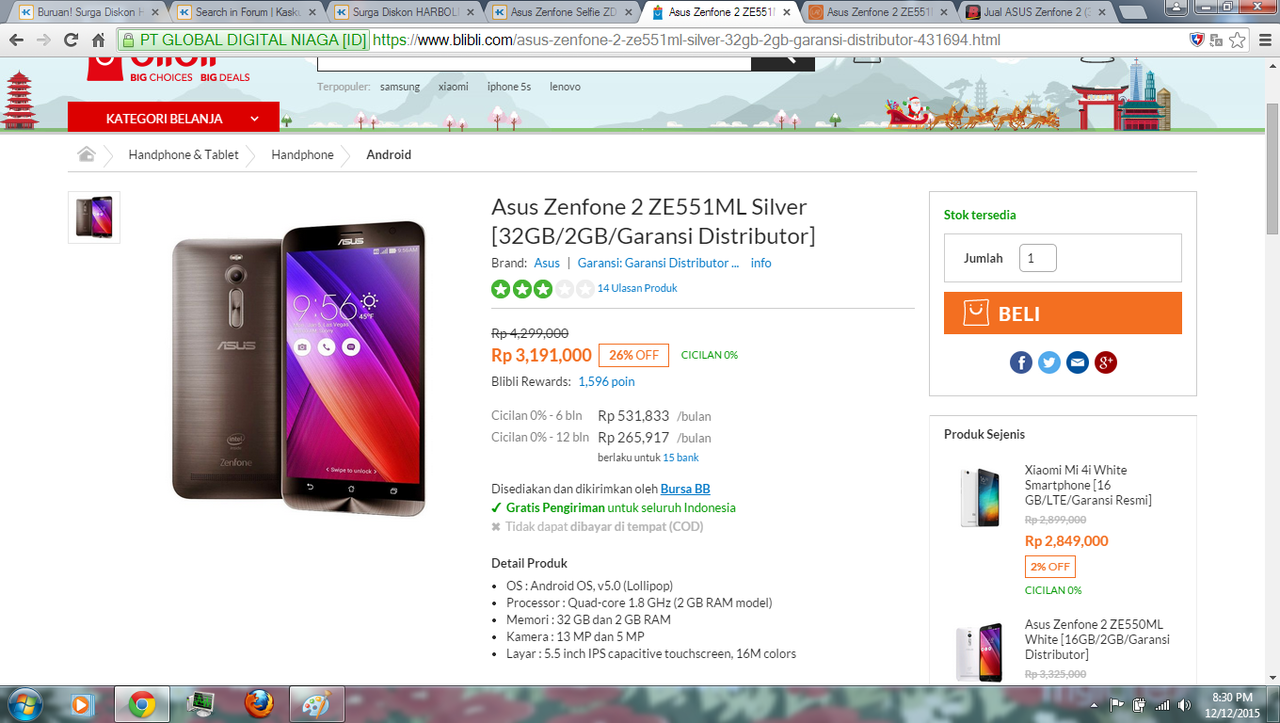
Task: Share the product on Twitter
Action: coord(1049,363)
